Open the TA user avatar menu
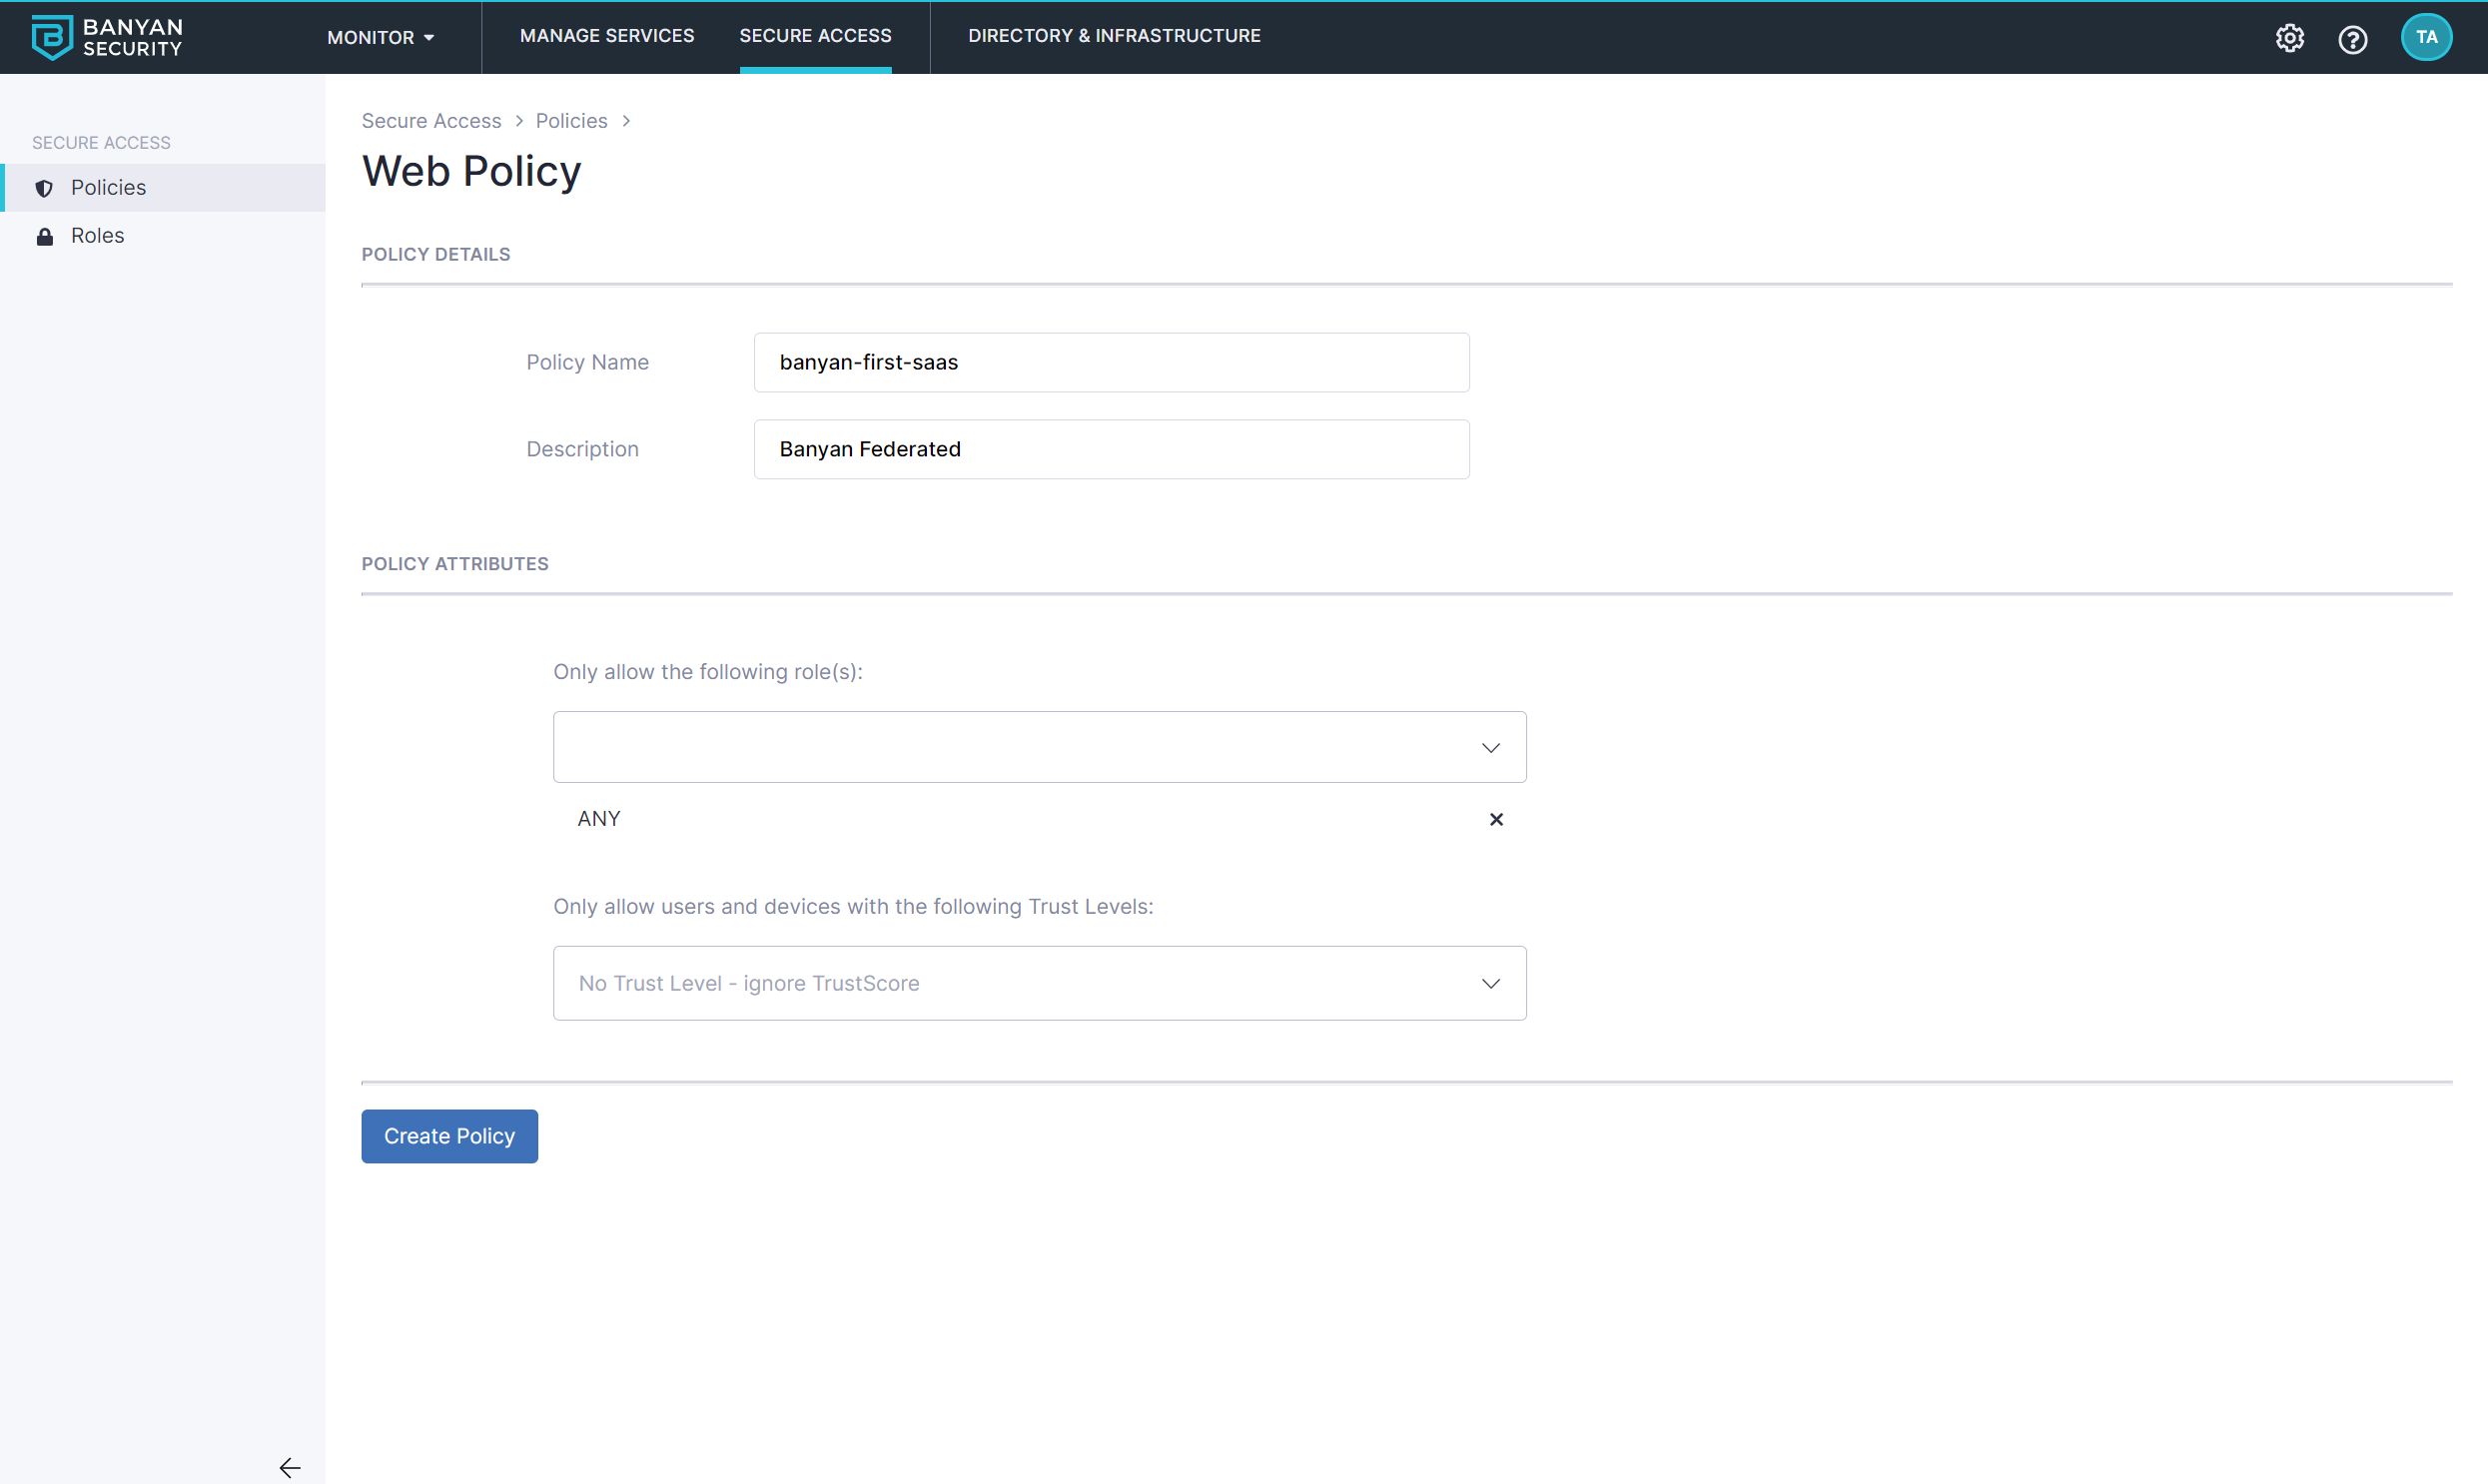Image resolution: width=2488 pixels, height=1484 pixels. point(2425,37)
